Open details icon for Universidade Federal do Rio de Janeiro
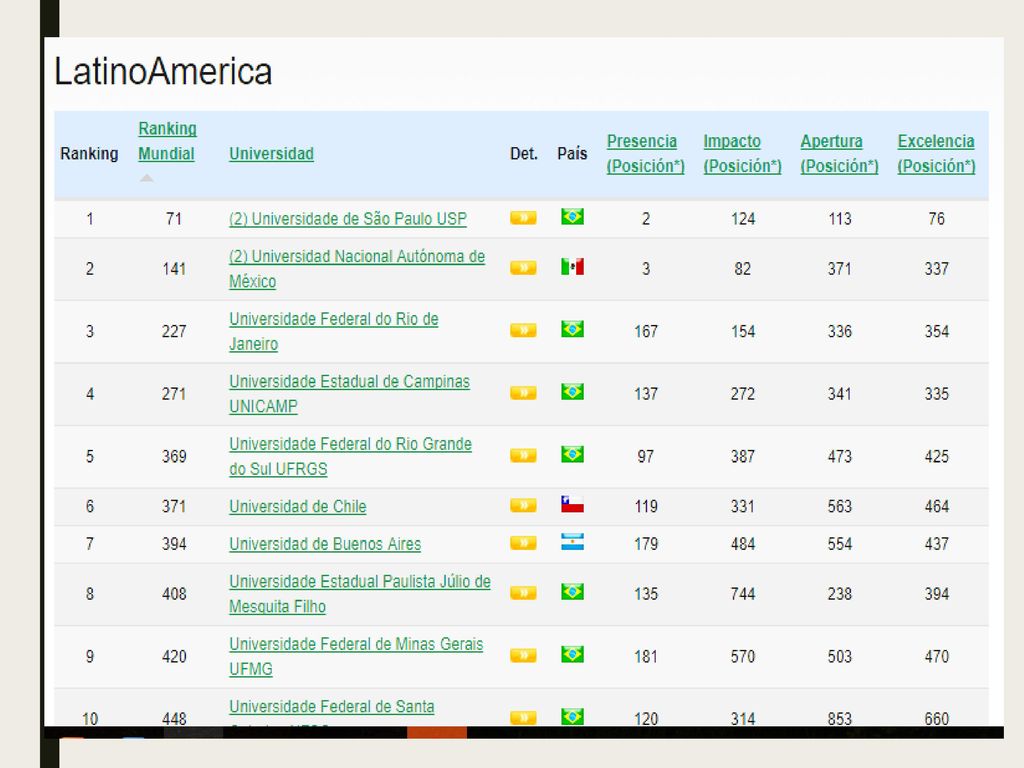This screenshot has height=768, width=1024. click(523, 330)
